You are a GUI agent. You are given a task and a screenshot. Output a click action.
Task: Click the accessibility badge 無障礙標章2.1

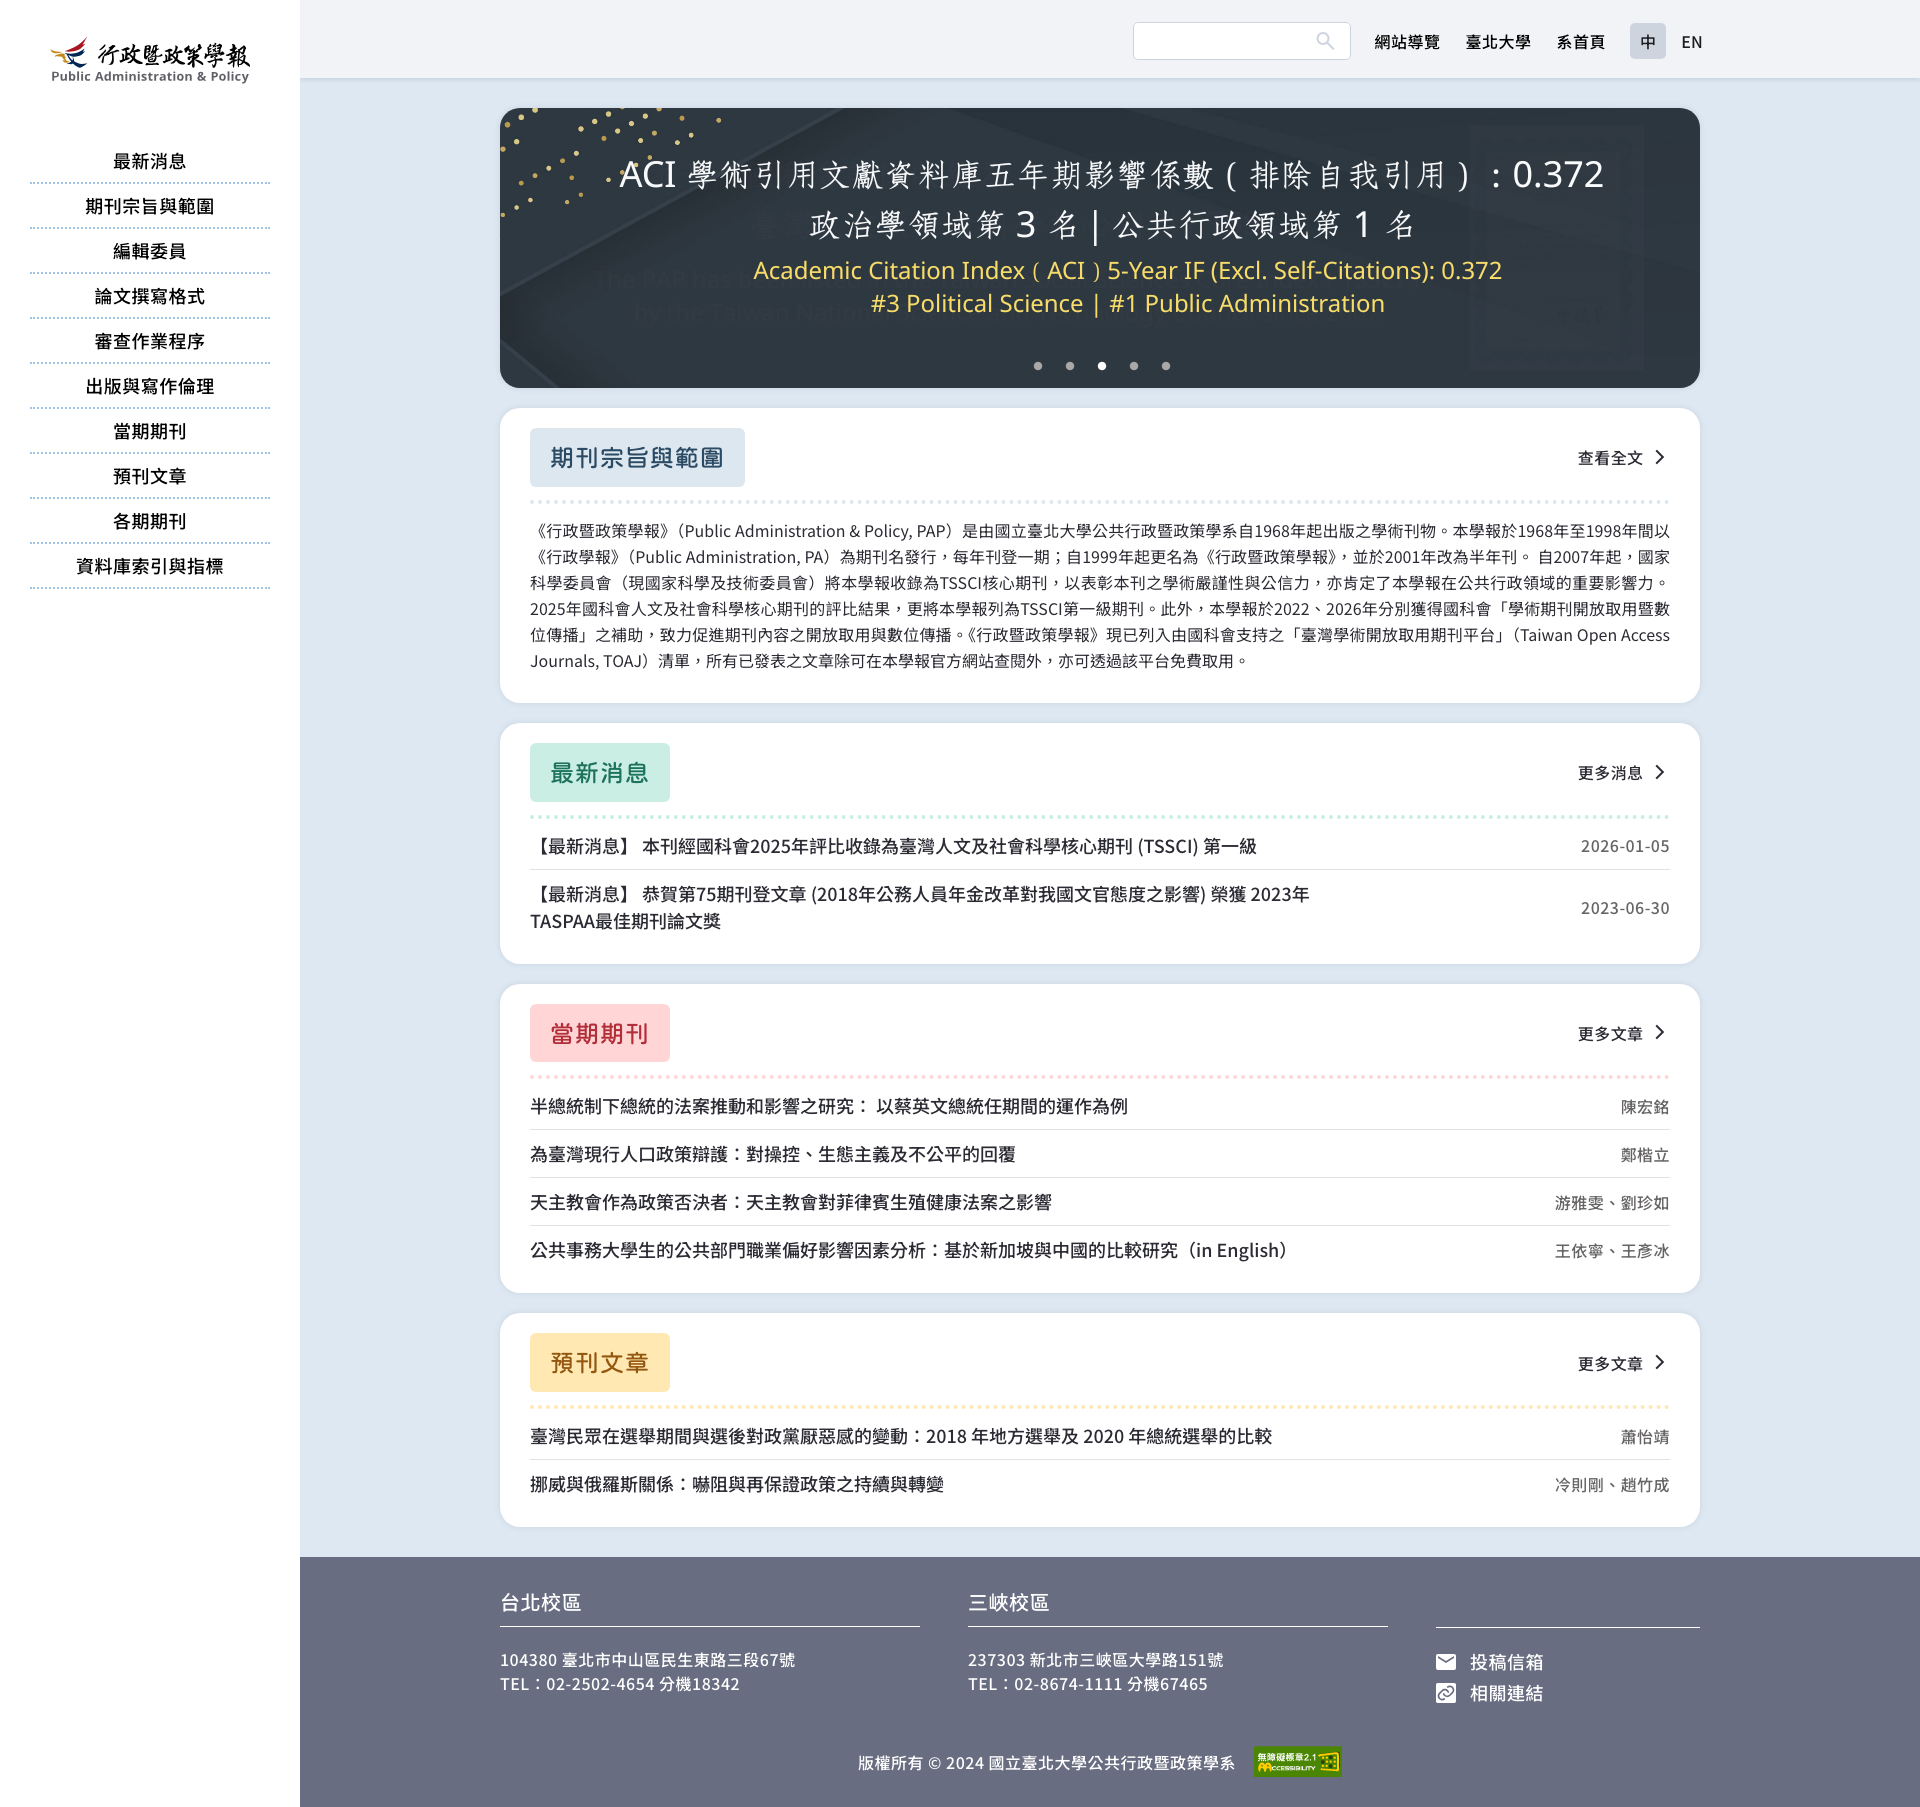point(1297,1761)
